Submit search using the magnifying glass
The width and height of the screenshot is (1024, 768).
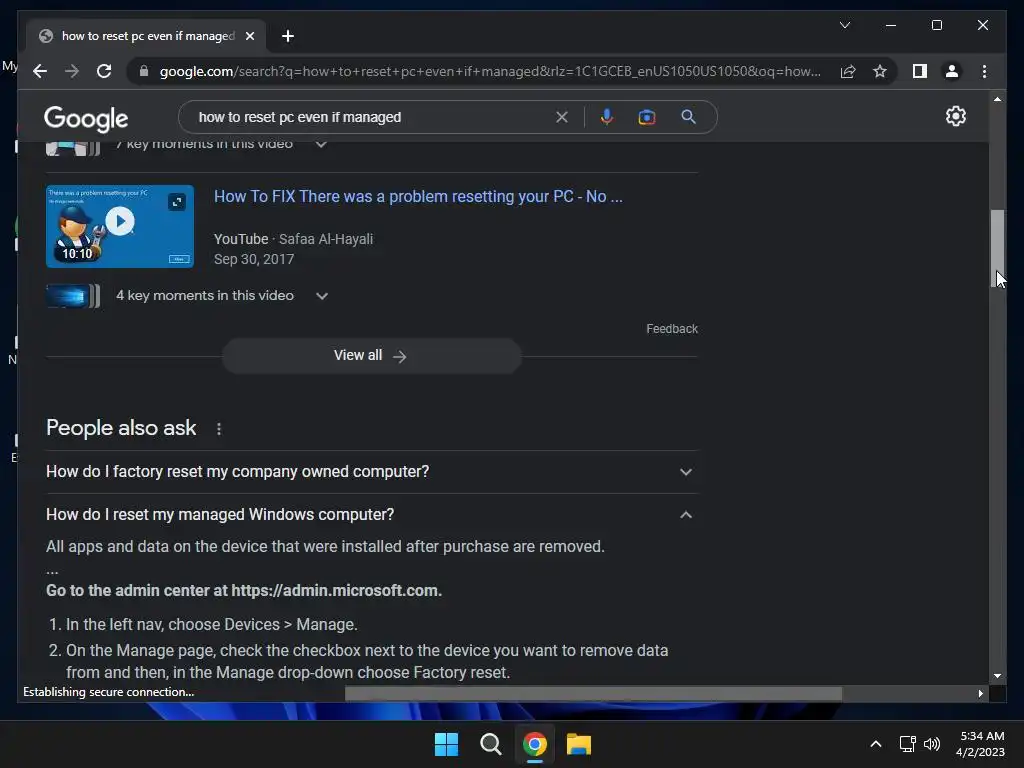[688, 117]
